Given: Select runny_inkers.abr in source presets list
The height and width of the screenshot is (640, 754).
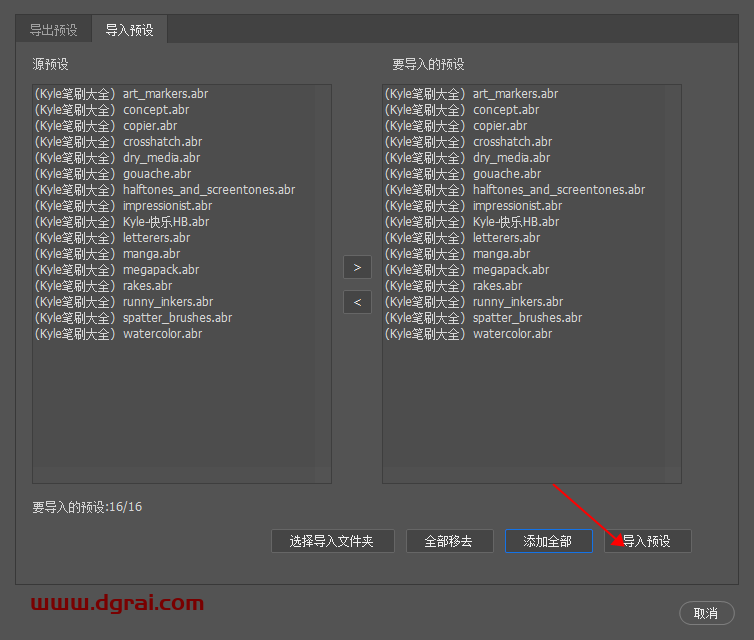Looking at the screenshot, I should pos(124,301).
